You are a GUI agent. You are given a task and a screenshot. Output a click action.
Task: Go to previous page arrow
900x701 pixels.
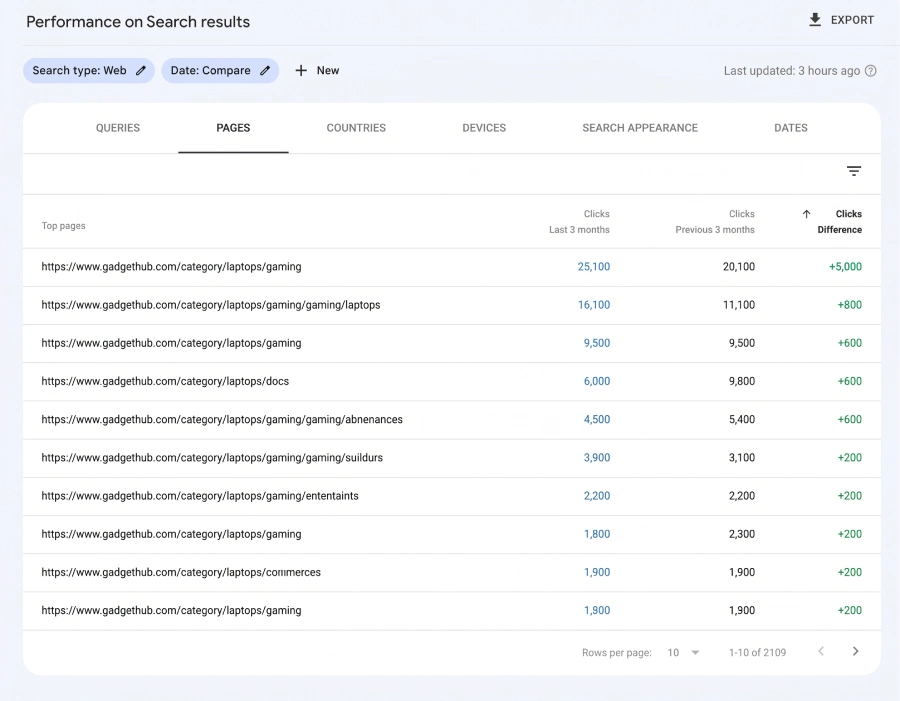click(821, 651)
